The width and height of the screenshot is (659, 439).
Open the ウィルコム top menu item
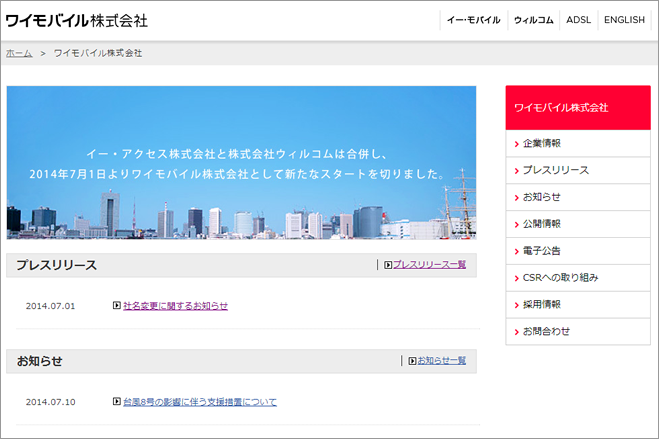click(534, 20)
